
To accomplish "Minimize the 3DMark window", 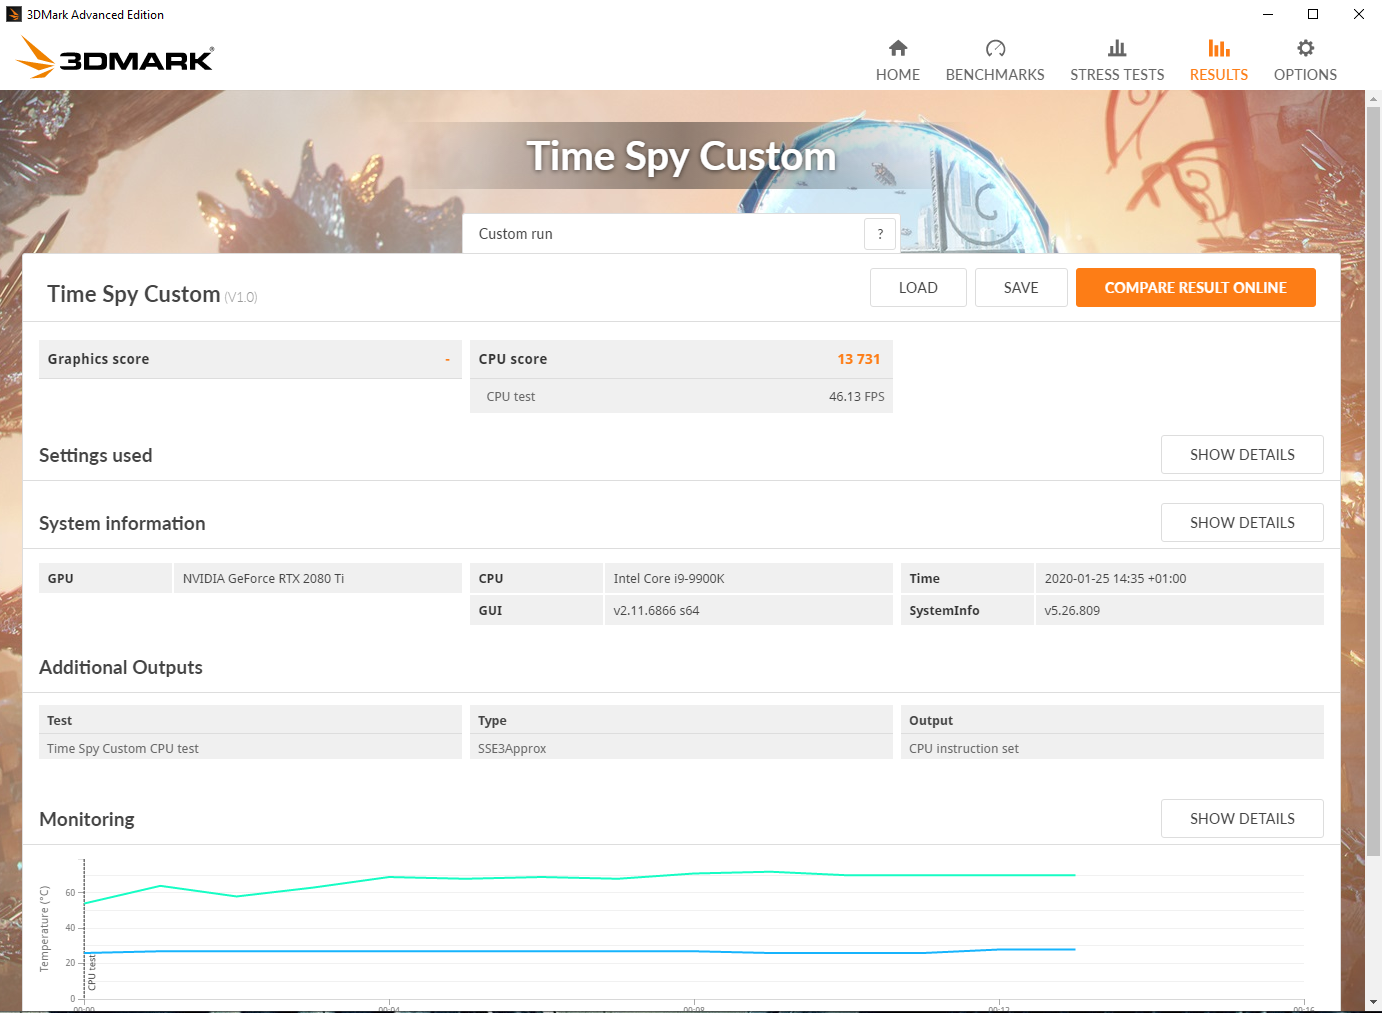I will [x=1268, y=14].
